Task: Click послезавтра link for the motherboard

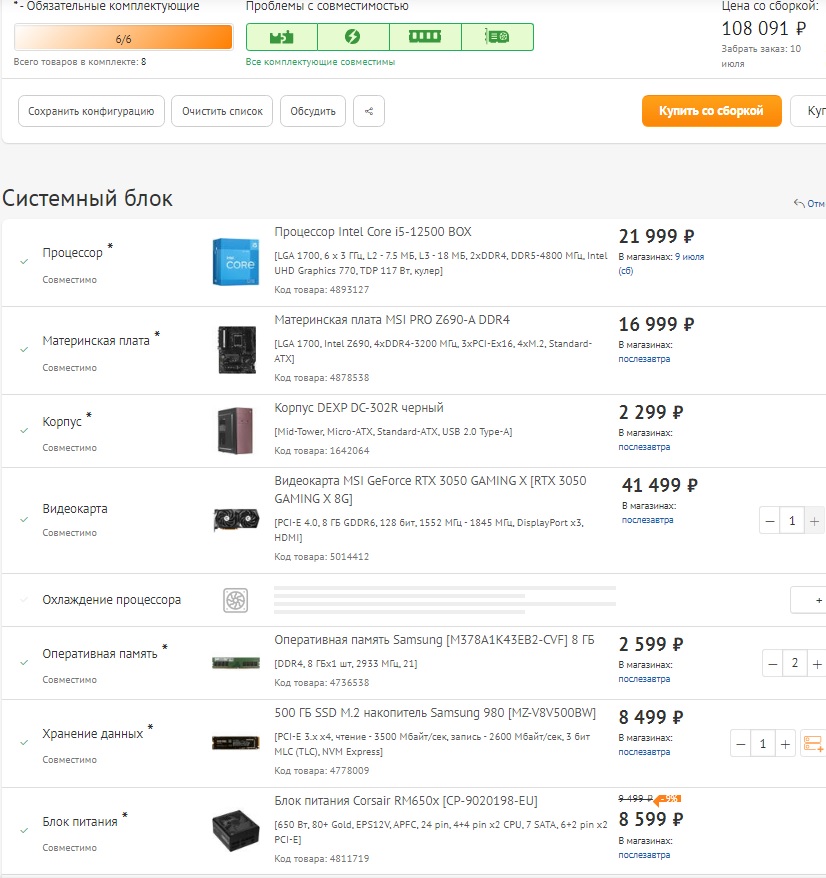Action: [644, 359]
